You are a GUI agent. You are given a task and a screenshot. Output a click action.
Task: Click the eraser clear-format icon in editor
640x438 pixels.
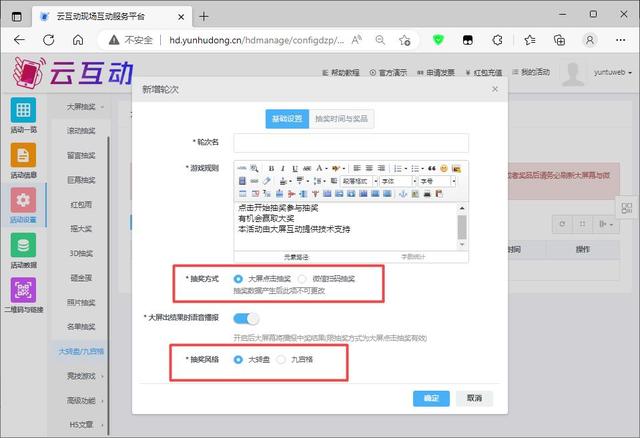click(267, 180)
